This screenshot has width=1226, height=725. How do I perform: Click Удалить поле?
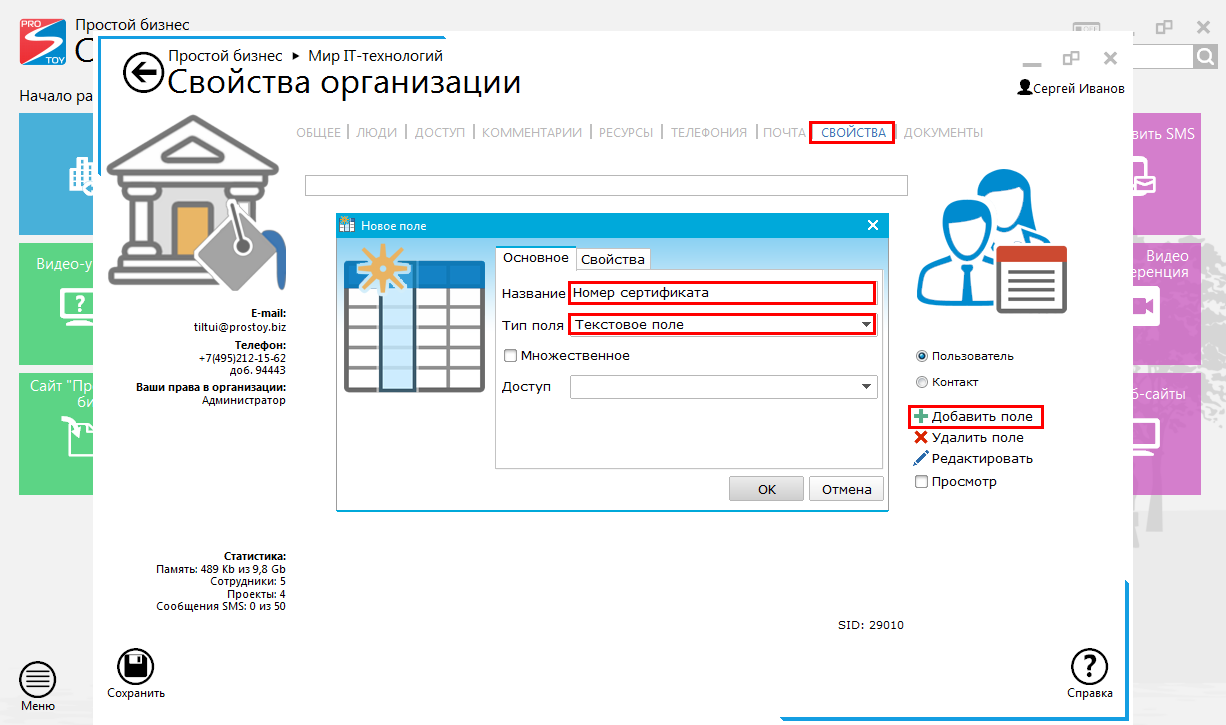click(977, 437)
